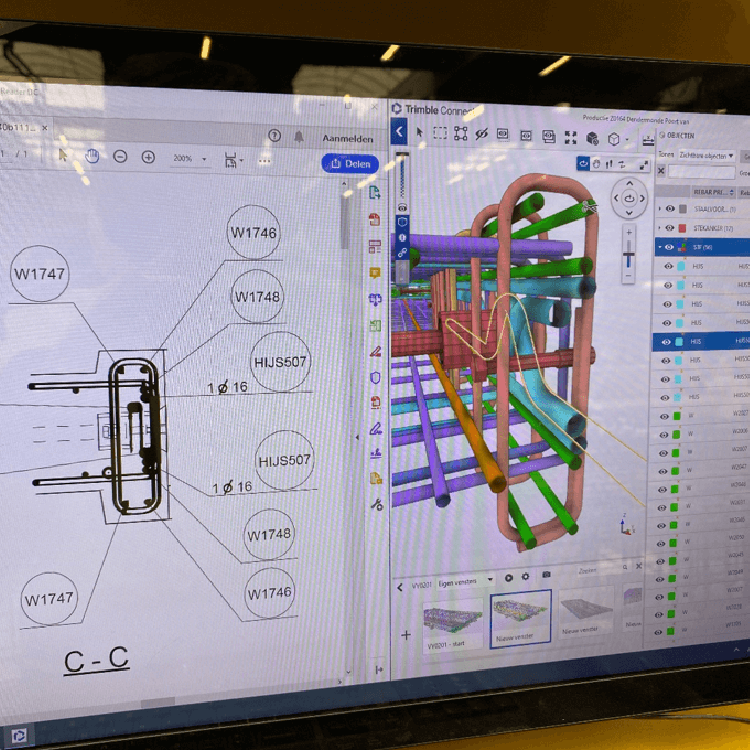
Task: Collapse the PDF reader right tools pane arrow
Action: [357, 437]
